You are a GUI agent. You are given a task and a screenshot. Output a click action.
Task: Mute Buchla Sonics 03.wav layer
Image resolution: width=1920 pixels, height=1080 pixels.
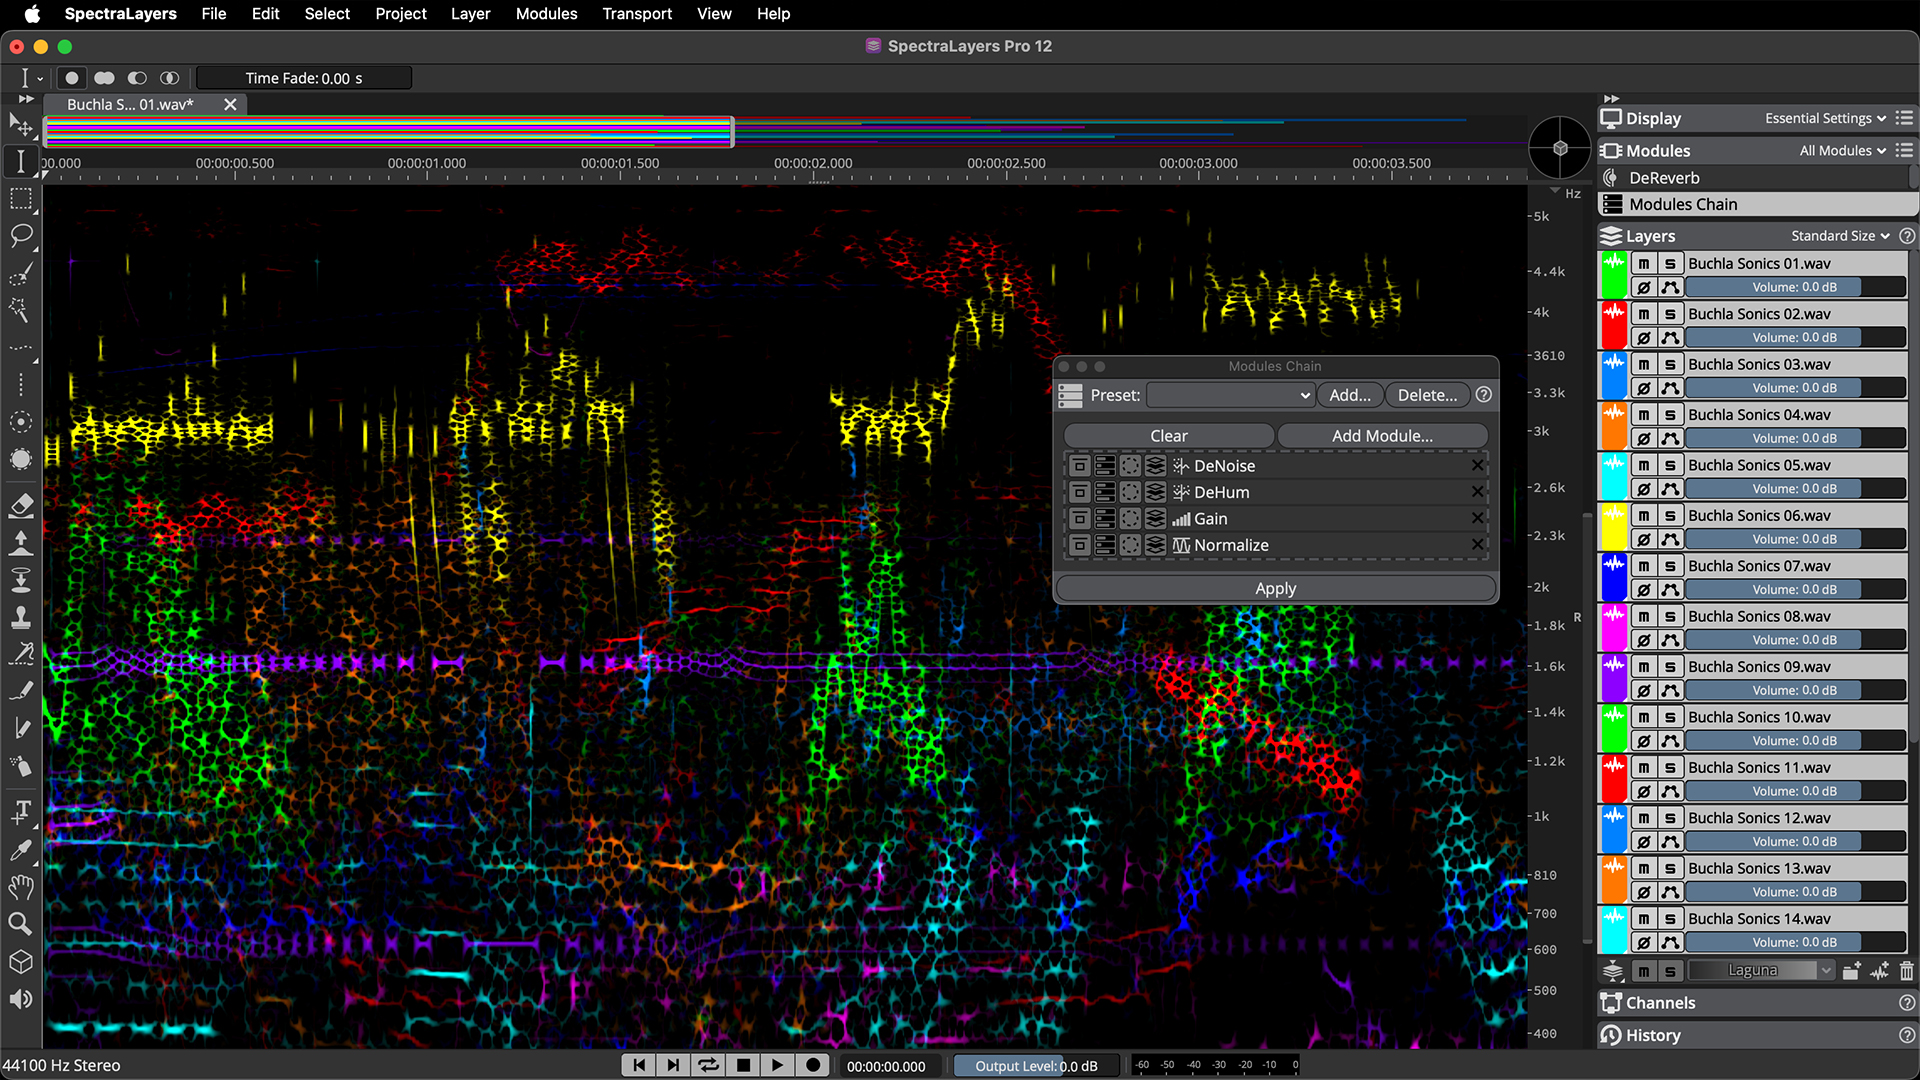1643,365
